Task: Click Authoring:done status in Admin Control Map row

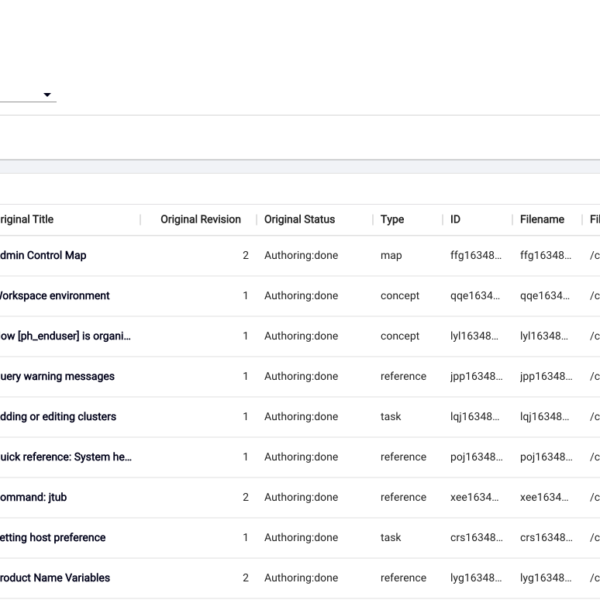Action: coord(301,255)
